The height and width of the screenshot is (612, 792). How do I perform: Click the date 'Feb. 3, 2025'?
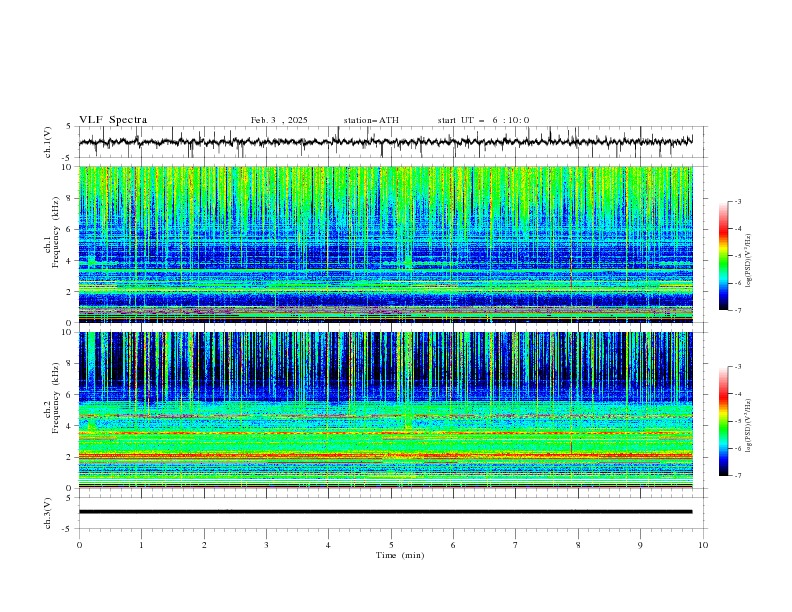click(279, 120)
